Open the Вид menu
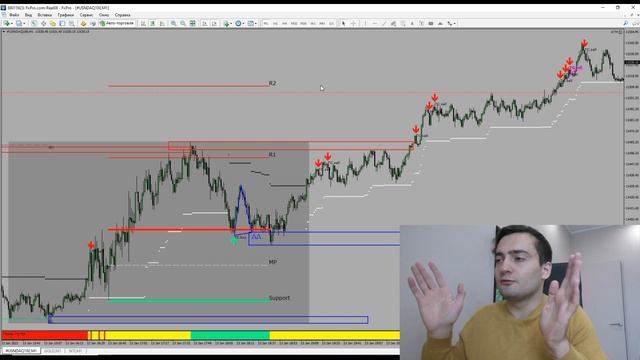The height and width of the screenshot is (360, 640). pyautogui.click(x=28, y=15)
